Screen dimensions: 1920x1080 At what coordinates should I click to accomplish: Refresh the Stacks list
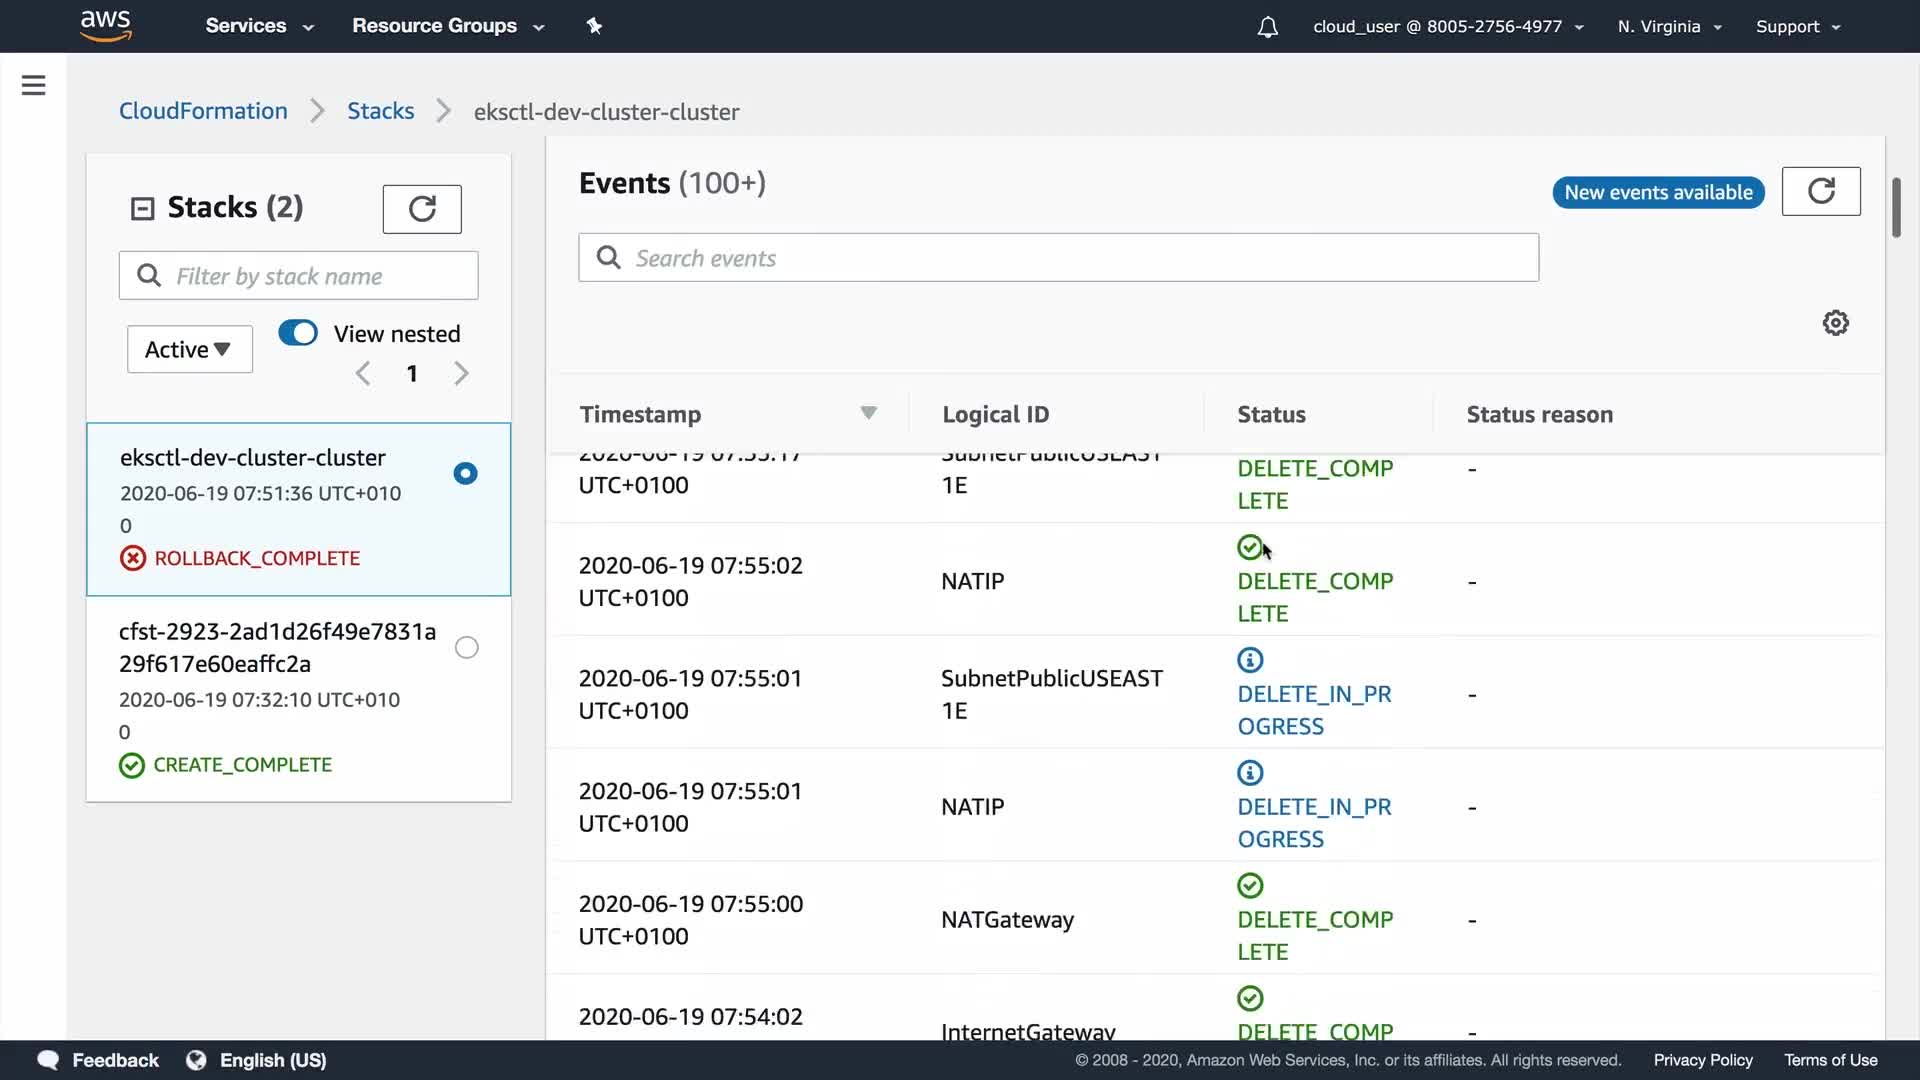(421, 209)
